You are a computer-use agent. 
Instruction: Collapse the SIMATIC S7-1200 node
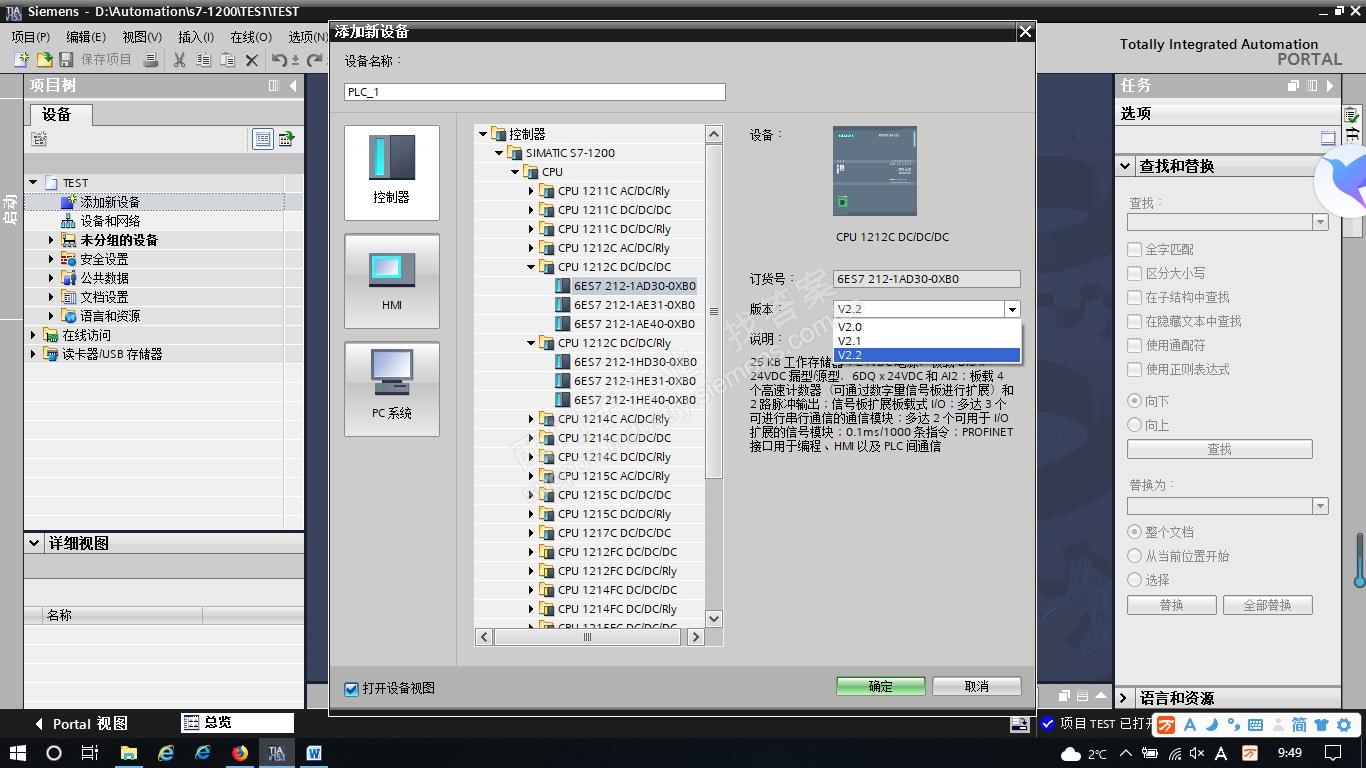(x=499, y=153)
